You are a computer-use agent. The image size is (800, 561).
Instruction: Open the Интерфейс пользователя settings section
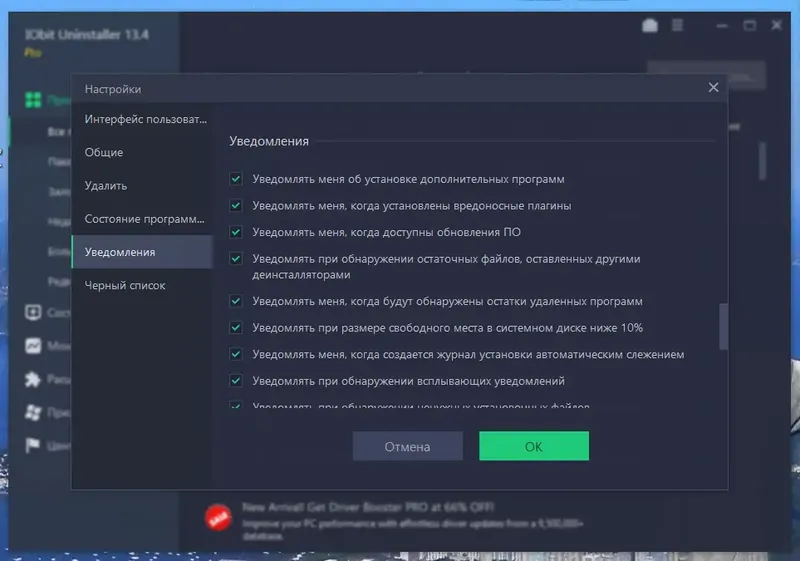[x=142, y=119]
